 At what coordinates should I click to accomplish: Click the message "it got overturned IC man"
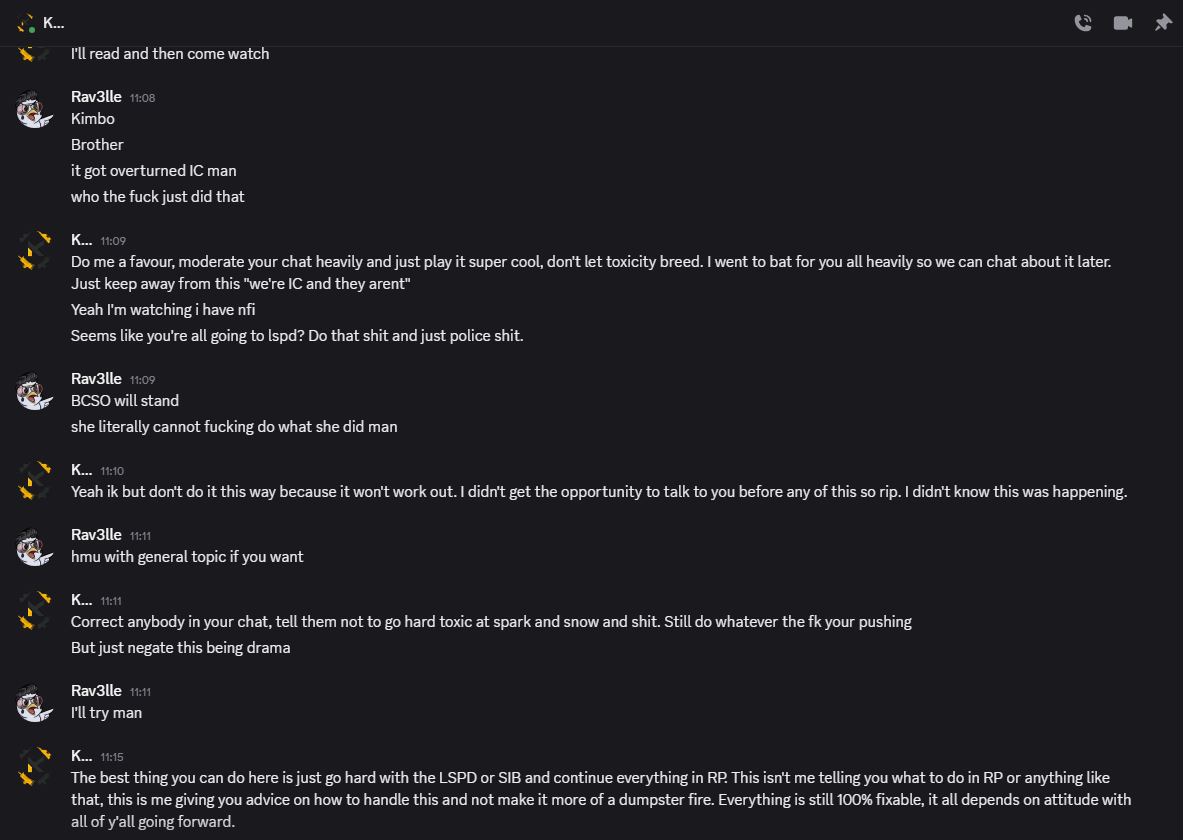click(154, 171)
